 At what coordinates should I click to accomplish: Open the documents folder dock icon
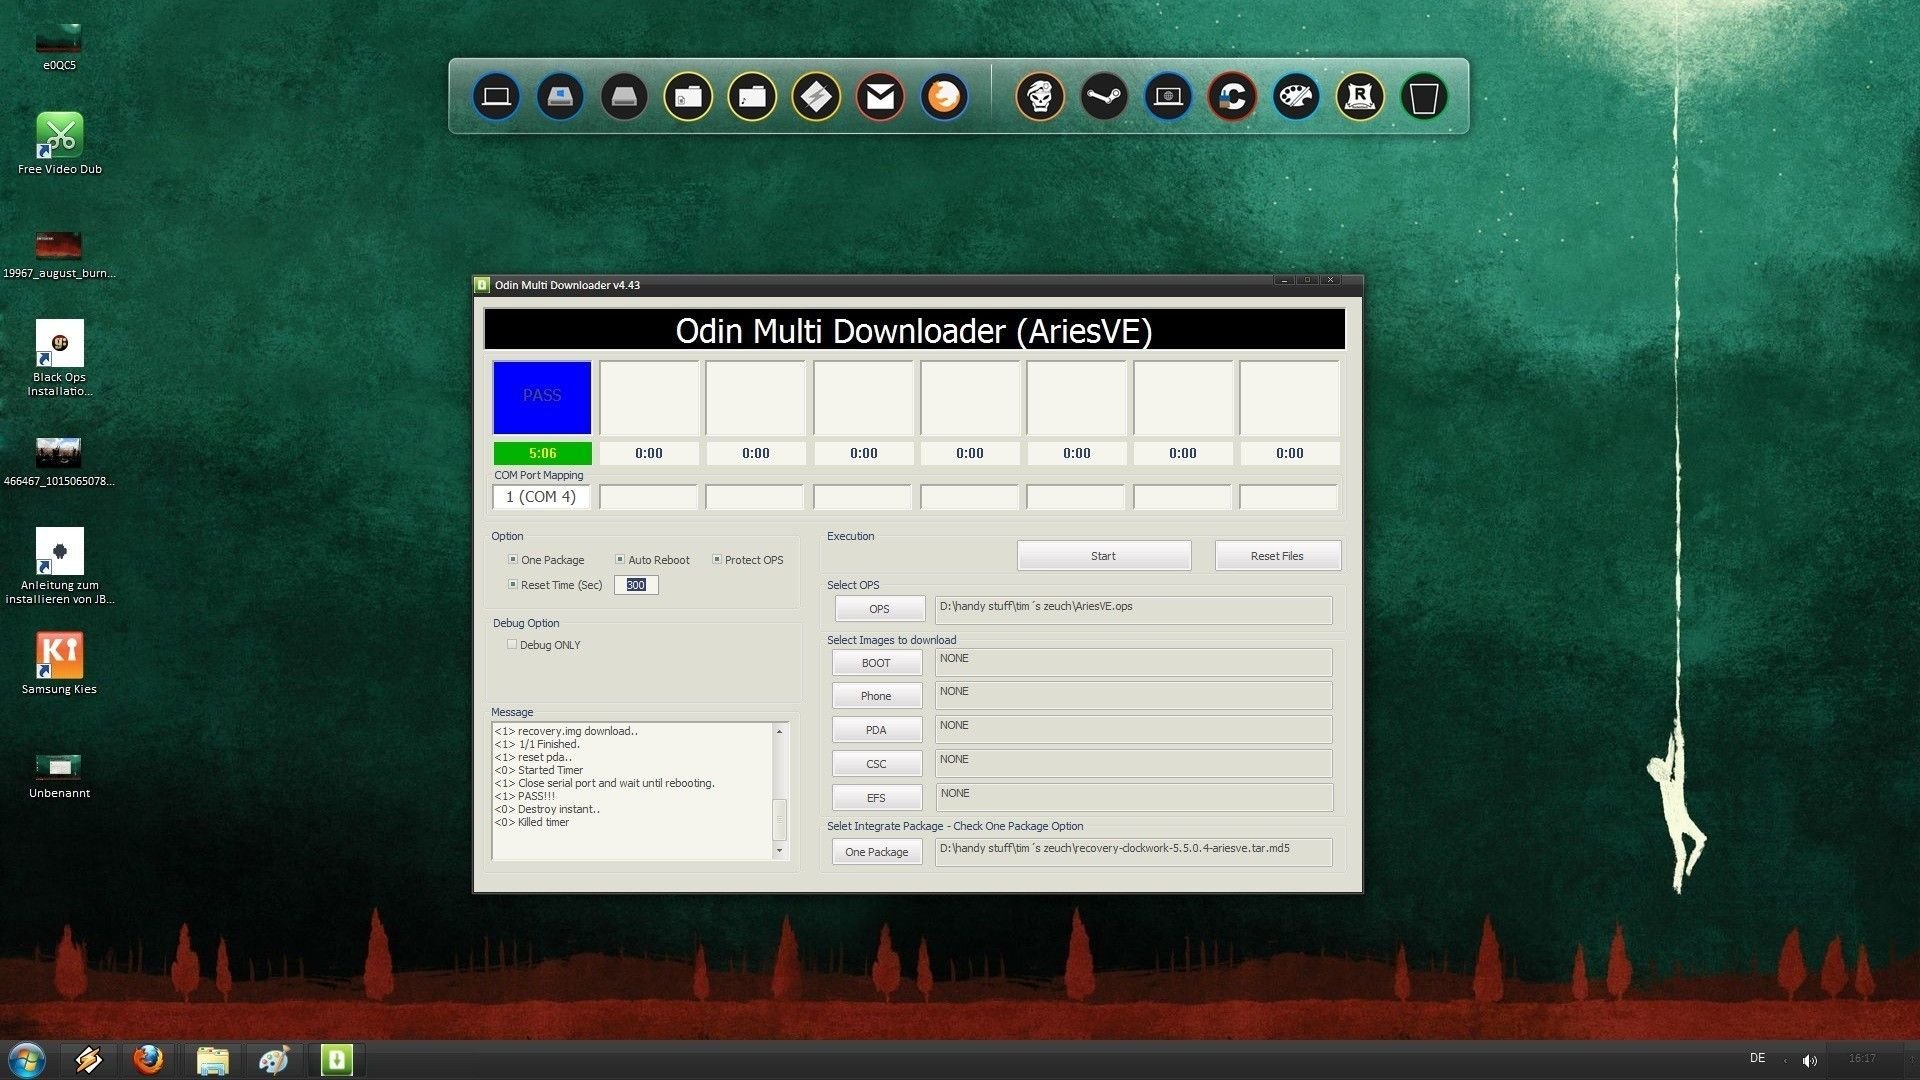pyautogui.click(x=688, y=97)
